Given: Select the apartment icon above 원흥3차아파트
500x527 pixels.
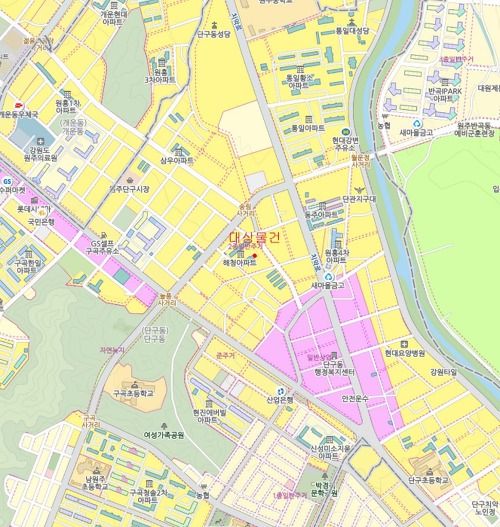Looking at the screenshot, I should (162, 63).
